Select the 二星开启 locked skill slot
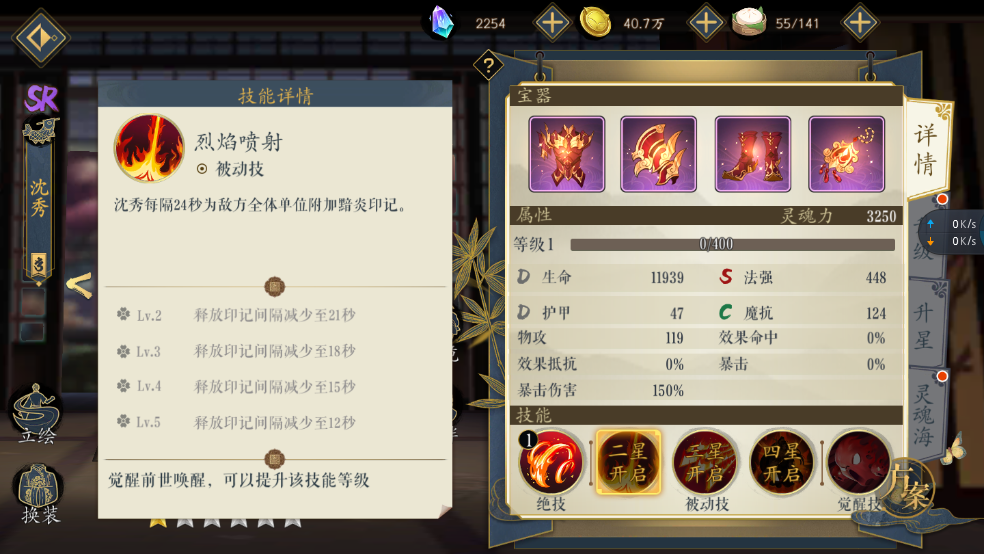This screenshot has width=984, height=554. pos(628,463)
